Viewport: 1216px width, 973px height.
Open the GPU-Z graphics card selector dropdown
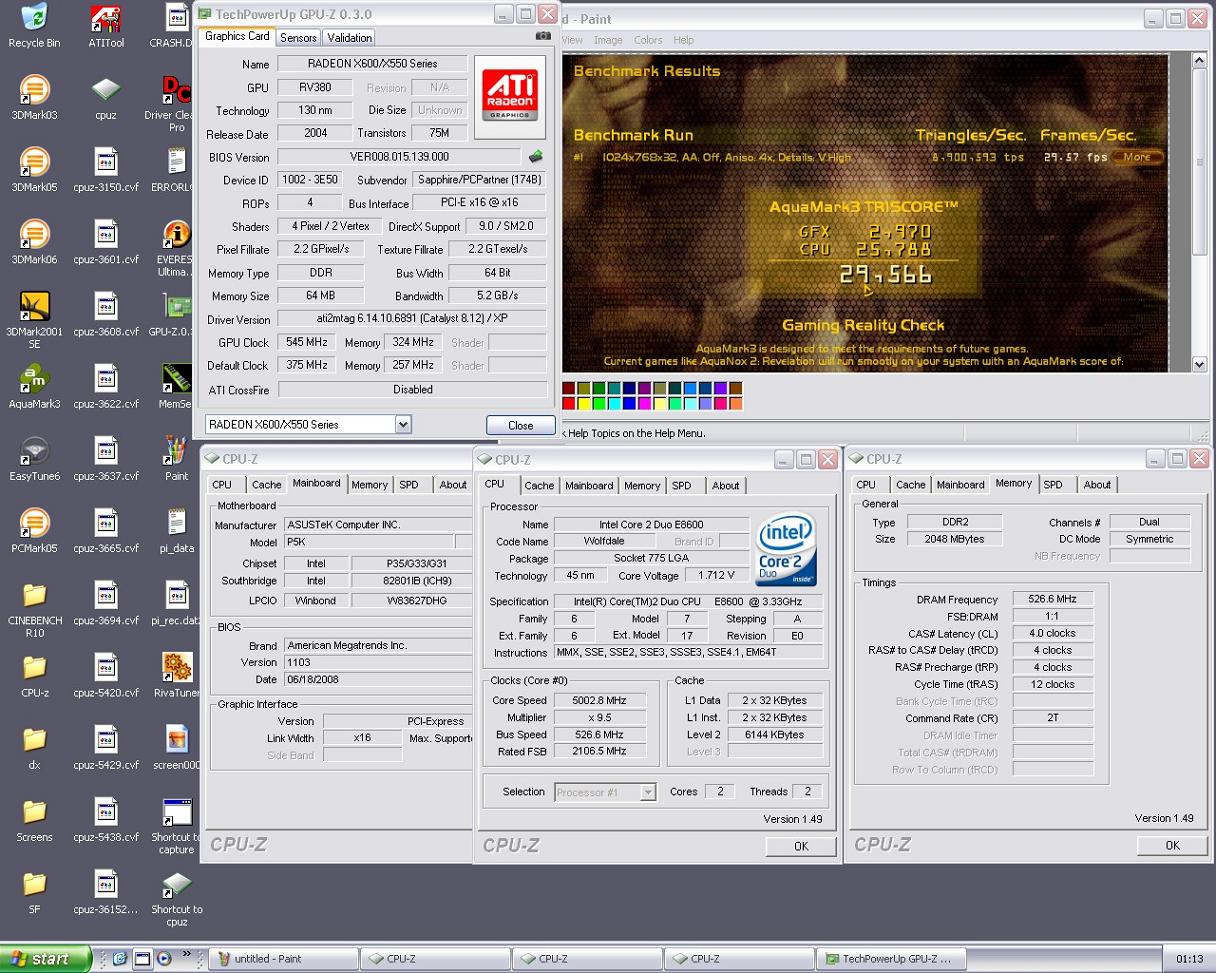[x=403, y=424]
